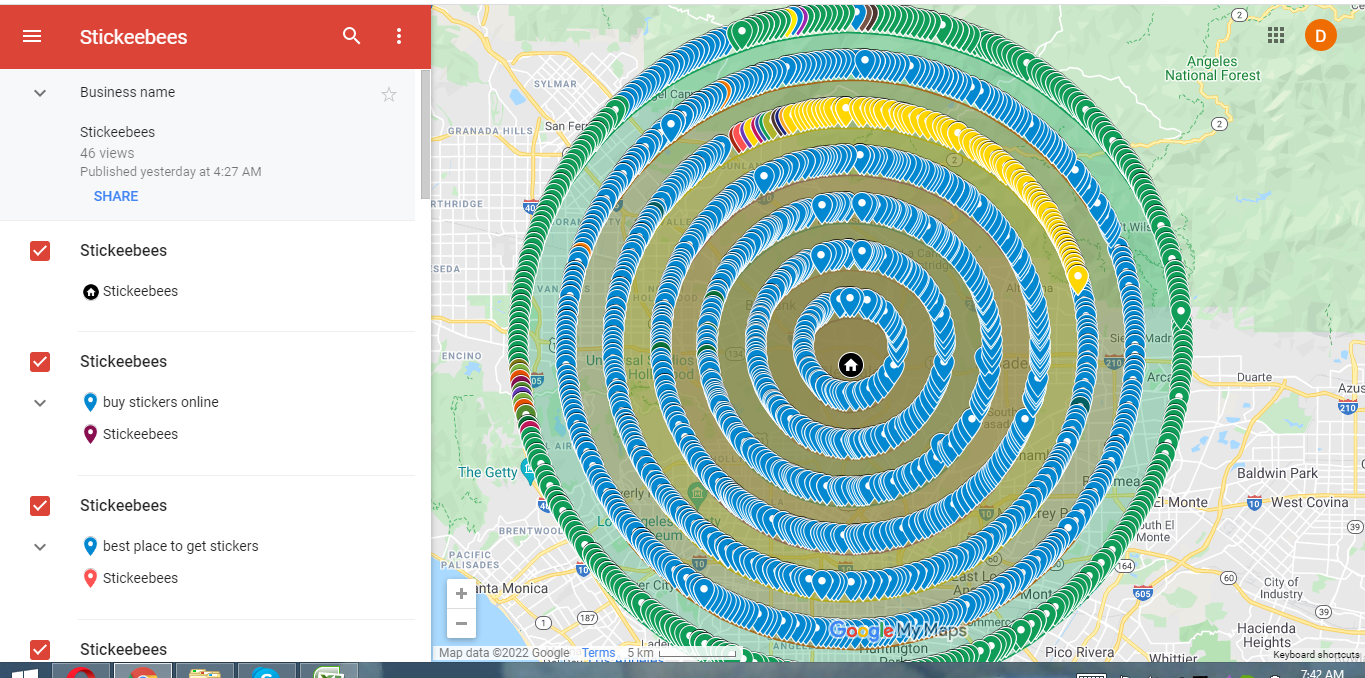Click Angeles National Forest map label
The height and width of the screenshot is (678, 1365).
[1213, 68]
